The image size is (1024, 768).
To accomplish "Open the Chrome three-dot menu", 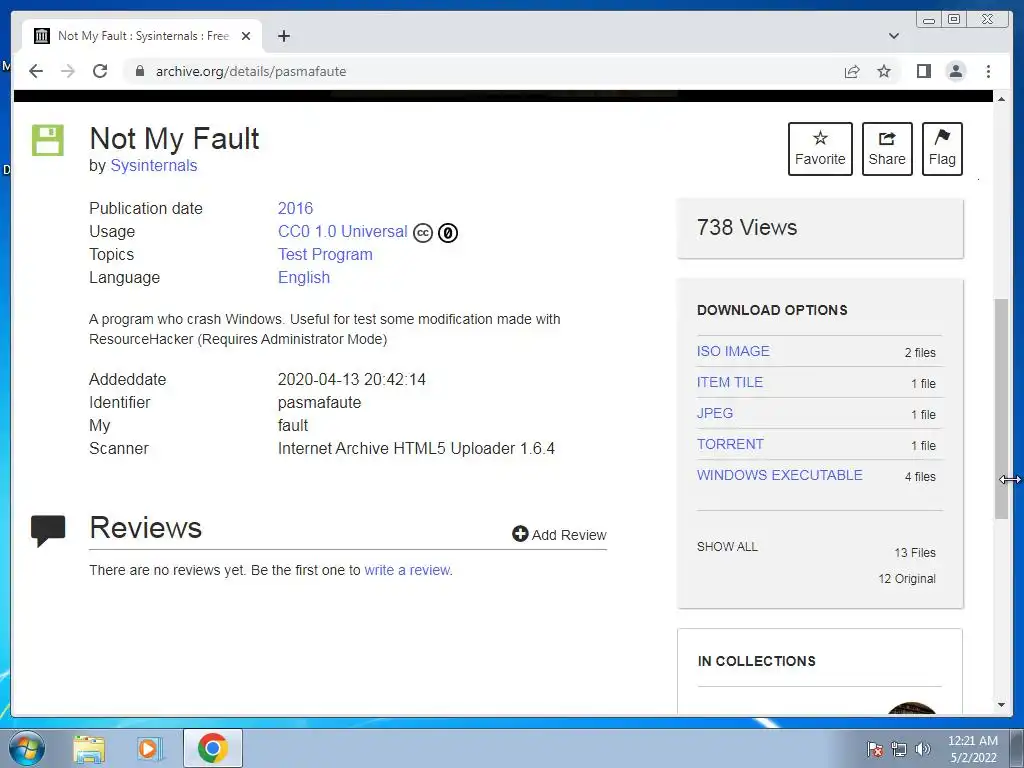I will click(x=988, y=71).
